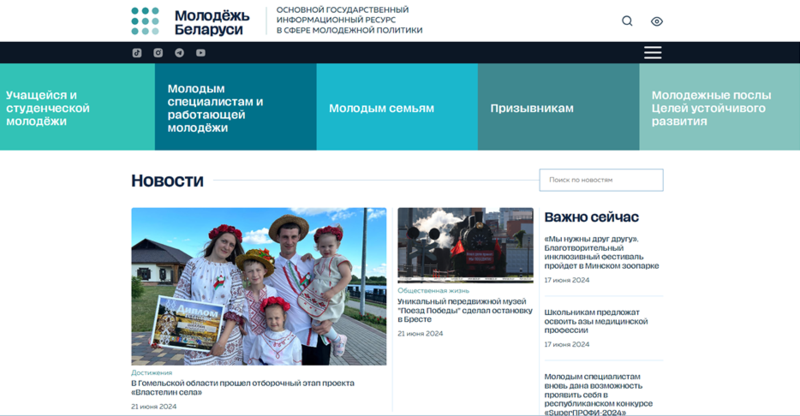800x416 pixels.
Task: Open «Мы нужны друг другу» festival article
Action: (x=602, y=252)
